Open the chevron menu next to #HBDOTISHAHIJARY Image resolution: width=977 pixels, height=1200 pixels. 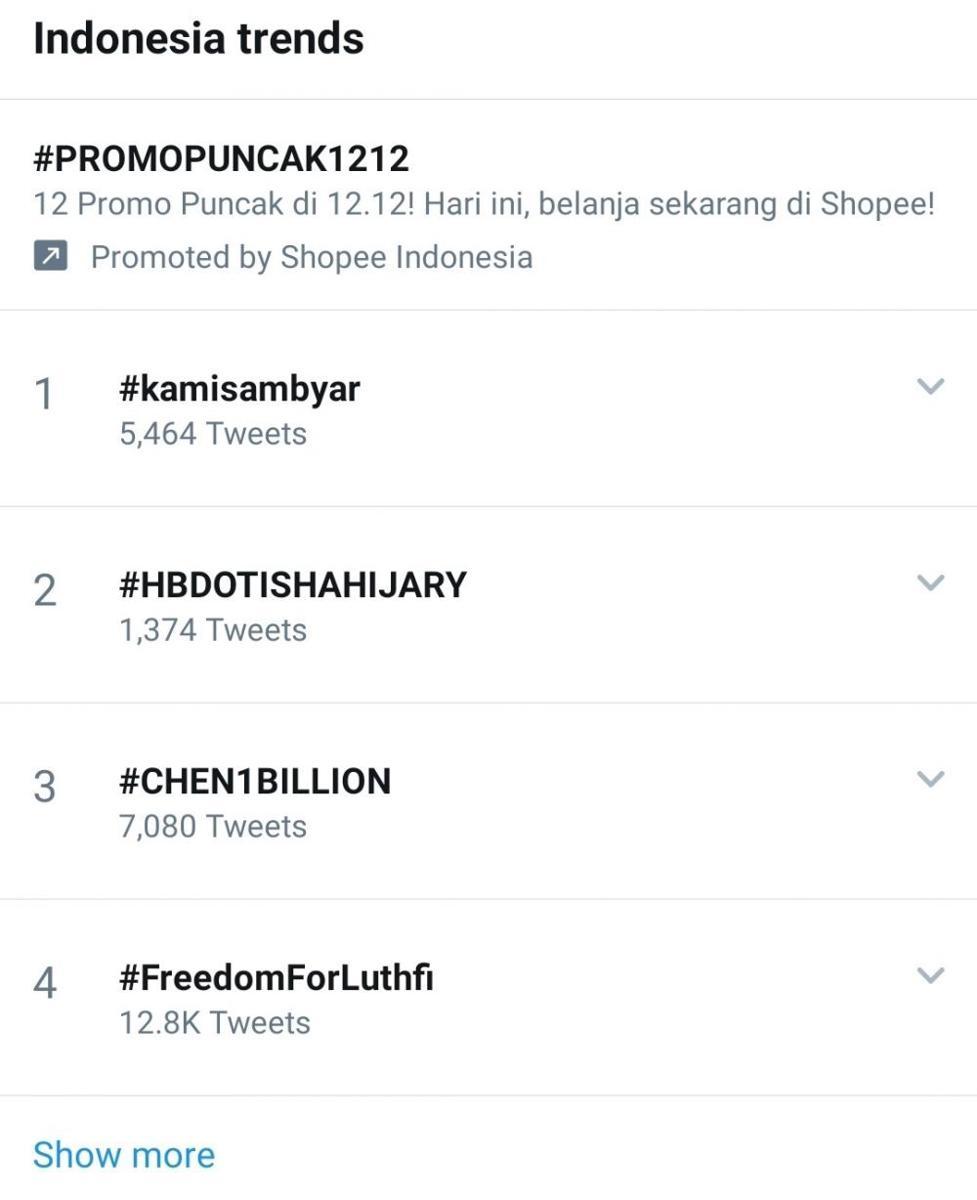[930, 582]
